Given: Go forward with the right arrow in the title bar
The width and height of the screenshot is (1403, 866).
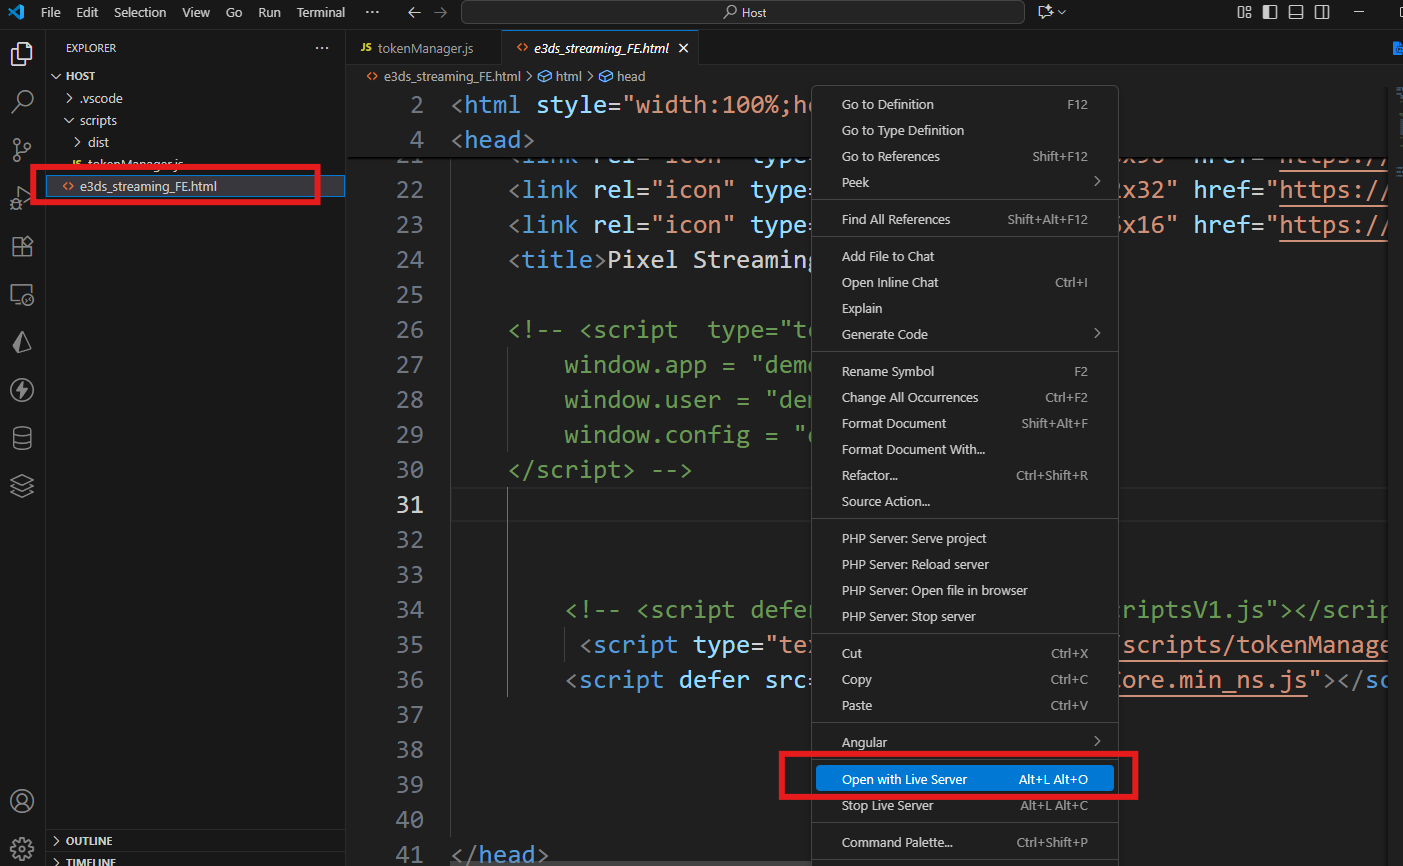Looking at the screenshot, I should click(441, 12).
